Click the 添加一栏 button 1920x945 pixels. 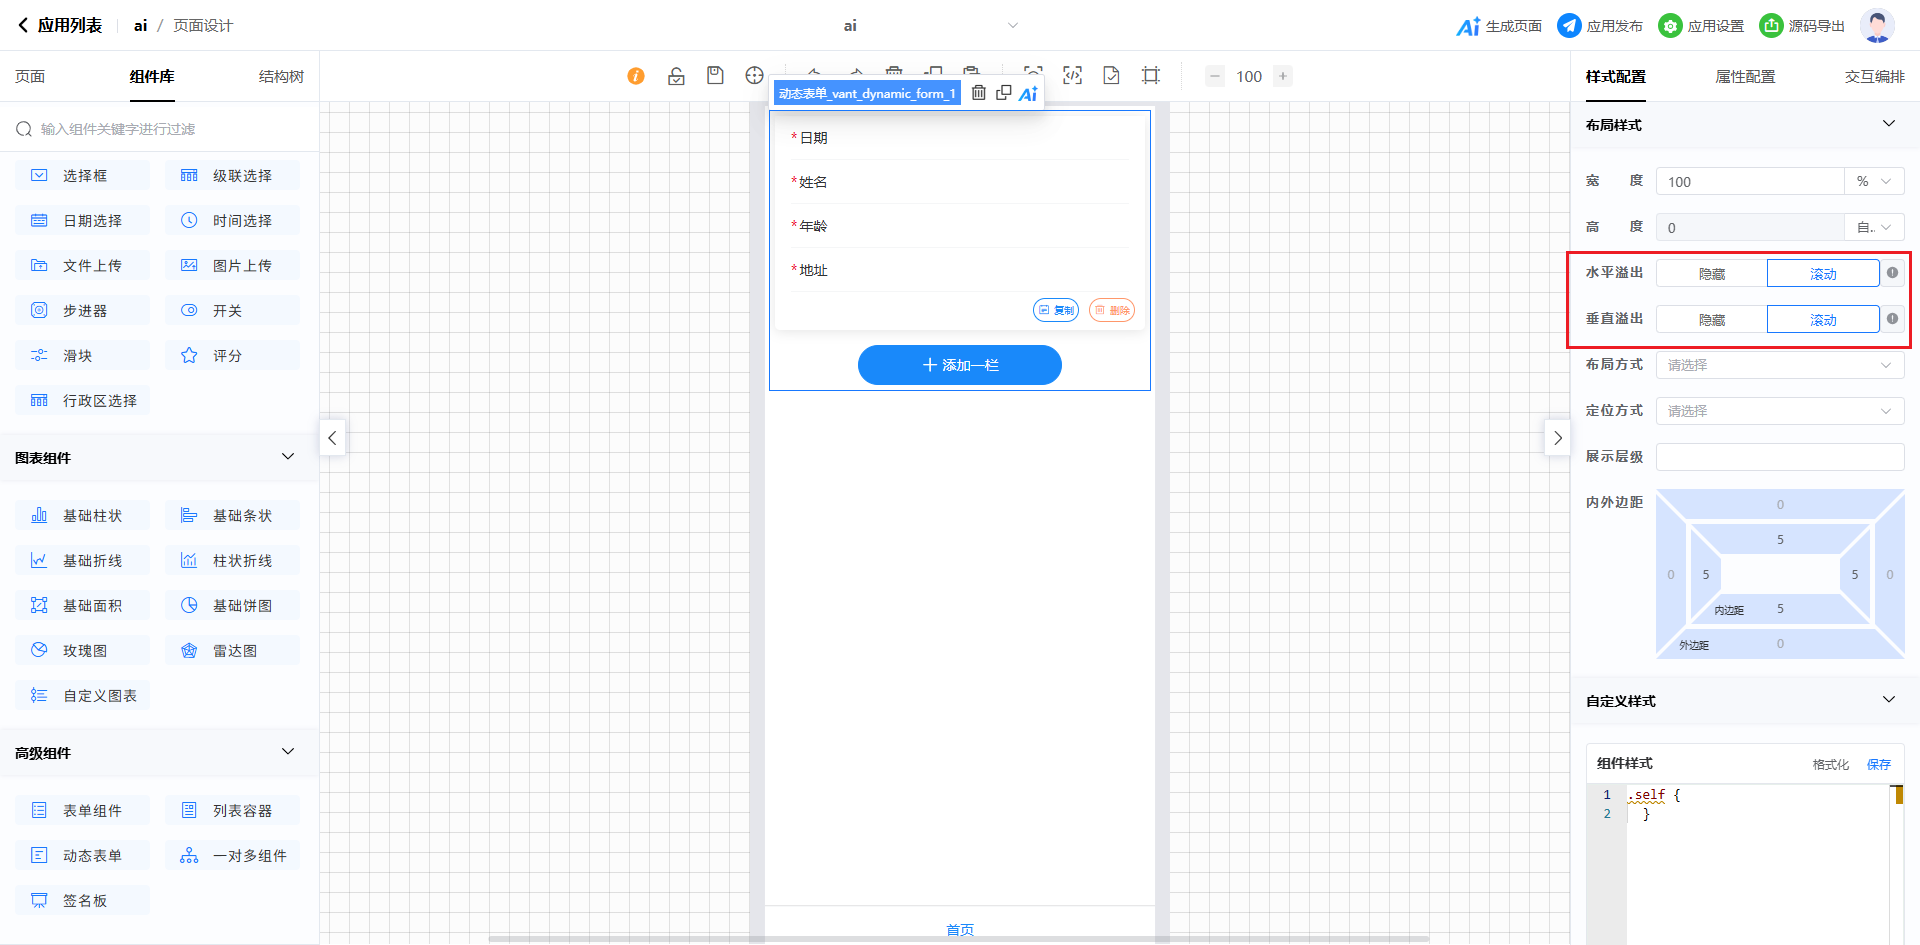[959, 365]
